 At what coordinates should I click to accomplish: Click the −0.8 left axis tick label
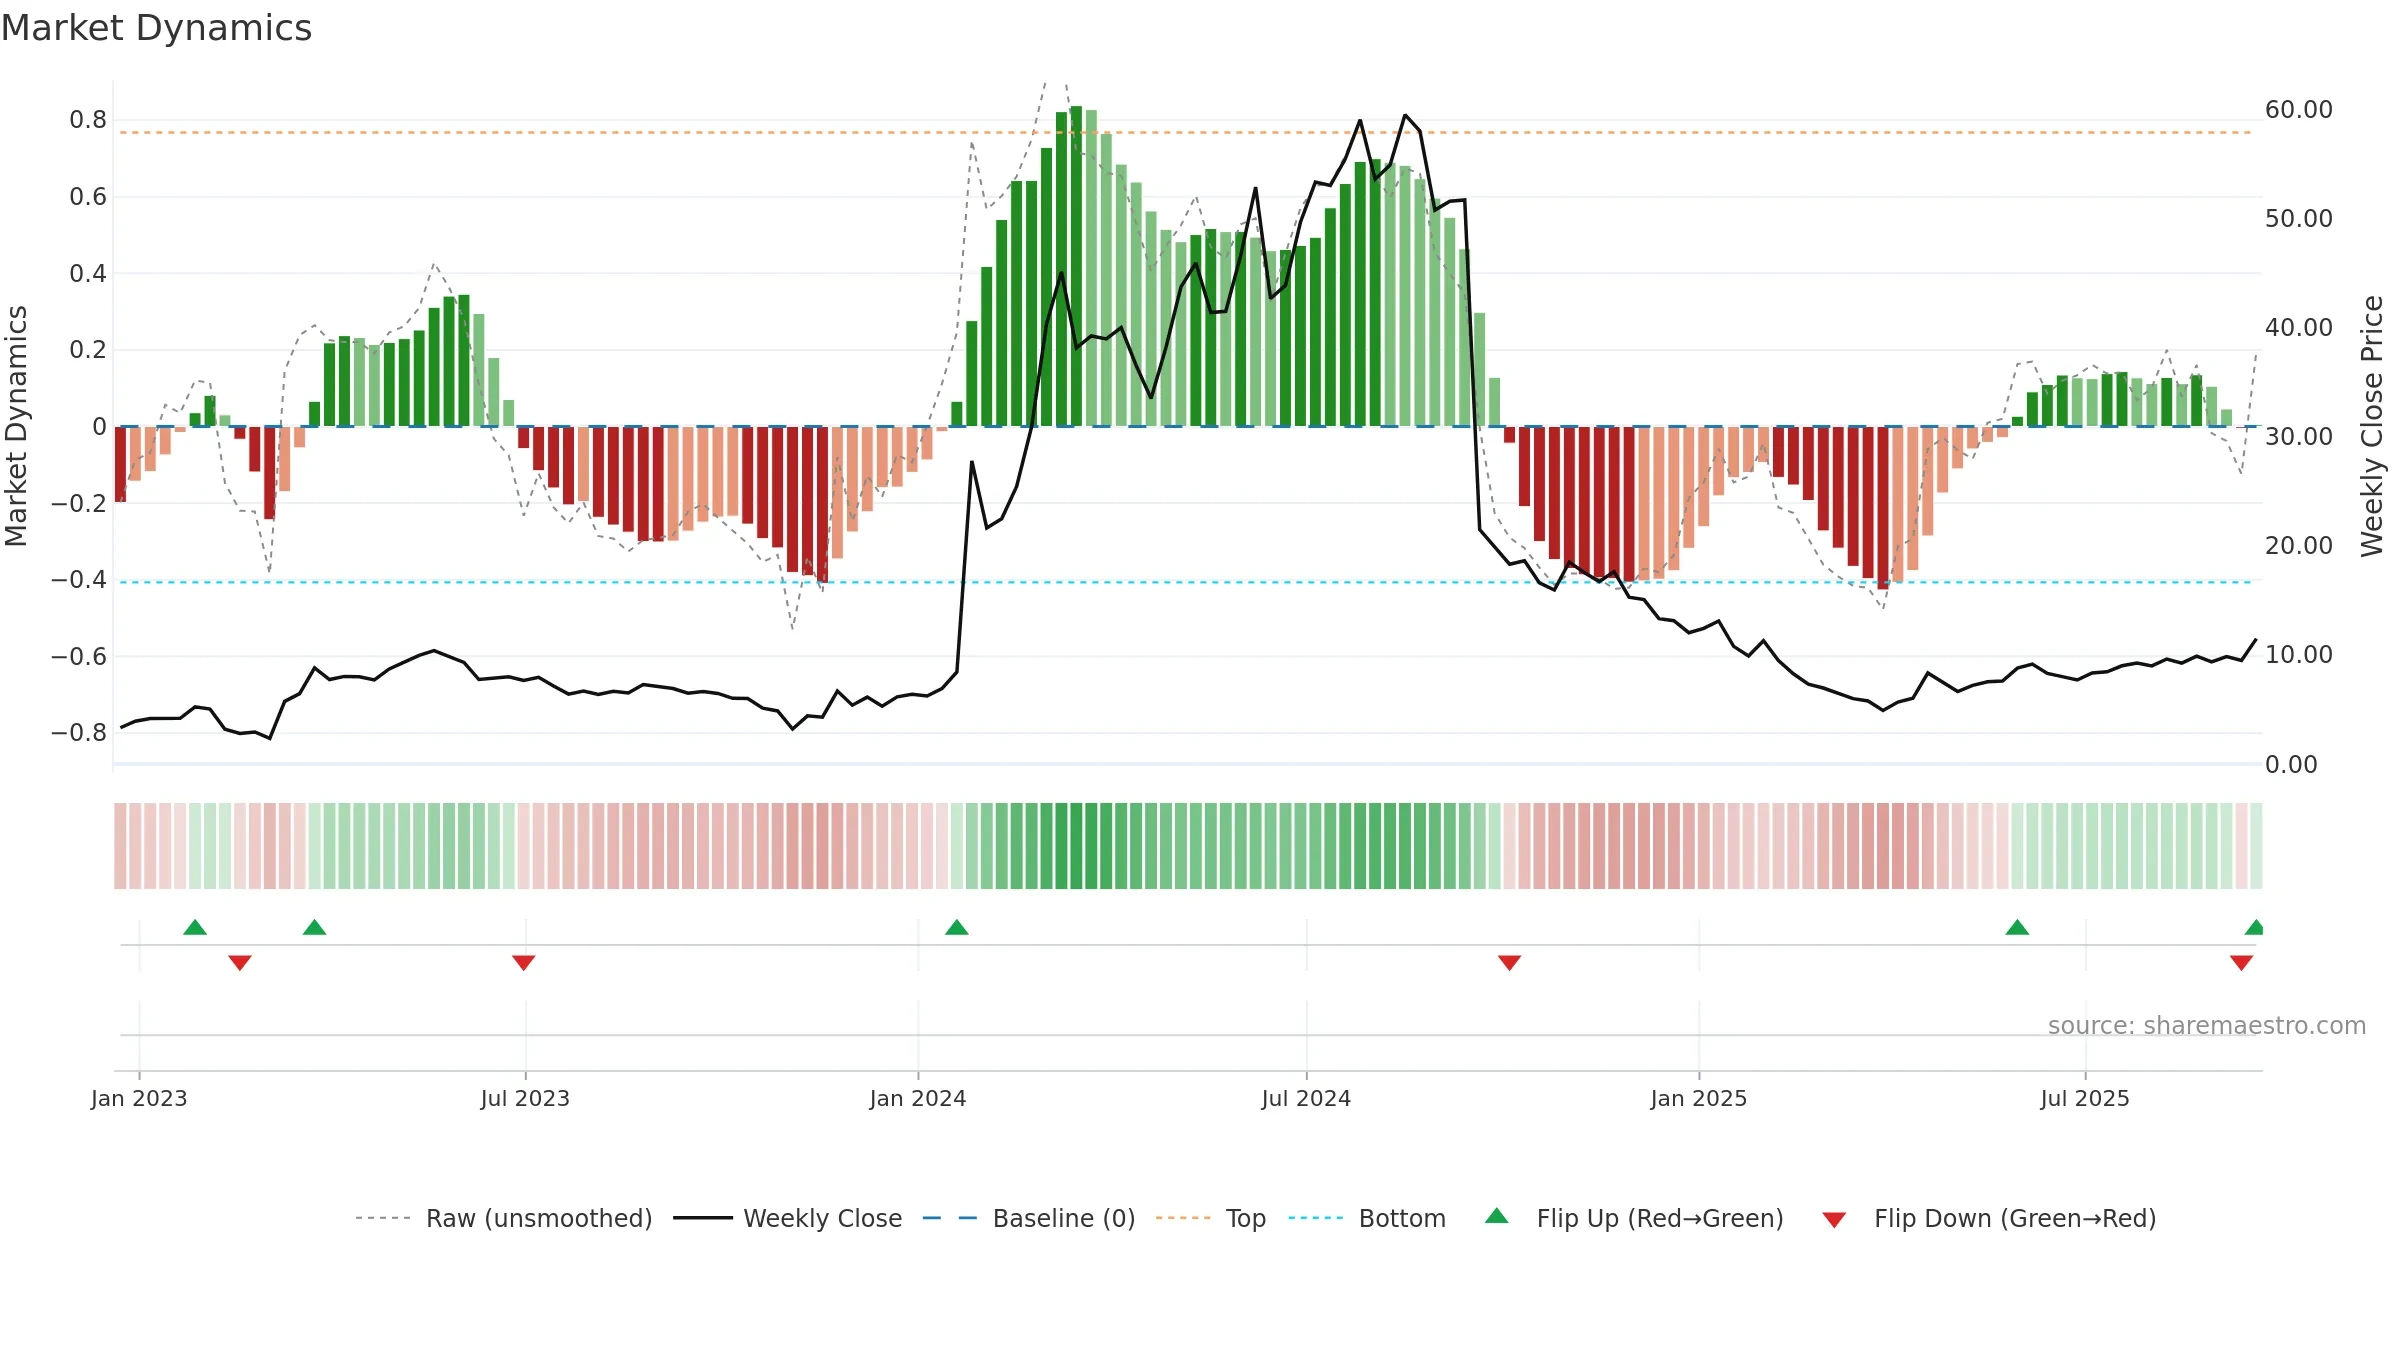point(78,733)
